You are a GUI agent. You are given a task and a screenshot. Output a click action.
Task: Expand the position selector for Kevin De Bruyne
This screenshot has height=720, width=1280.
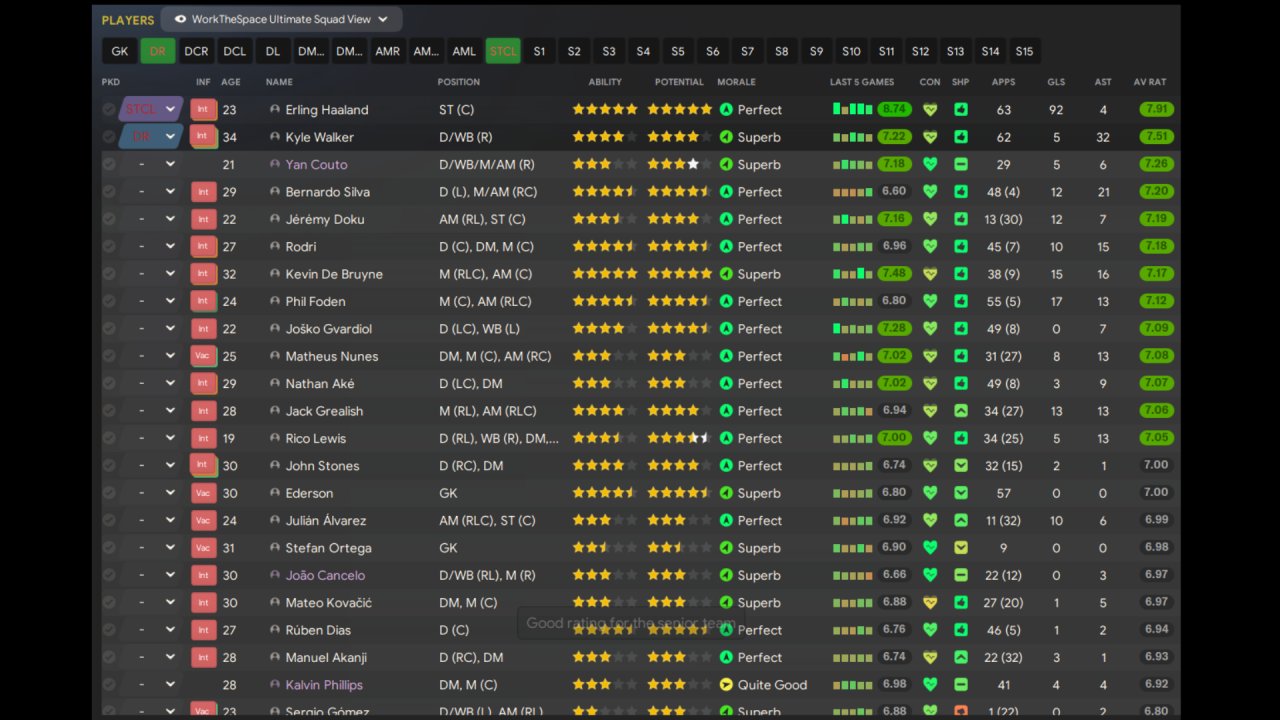tap(170, 274)
